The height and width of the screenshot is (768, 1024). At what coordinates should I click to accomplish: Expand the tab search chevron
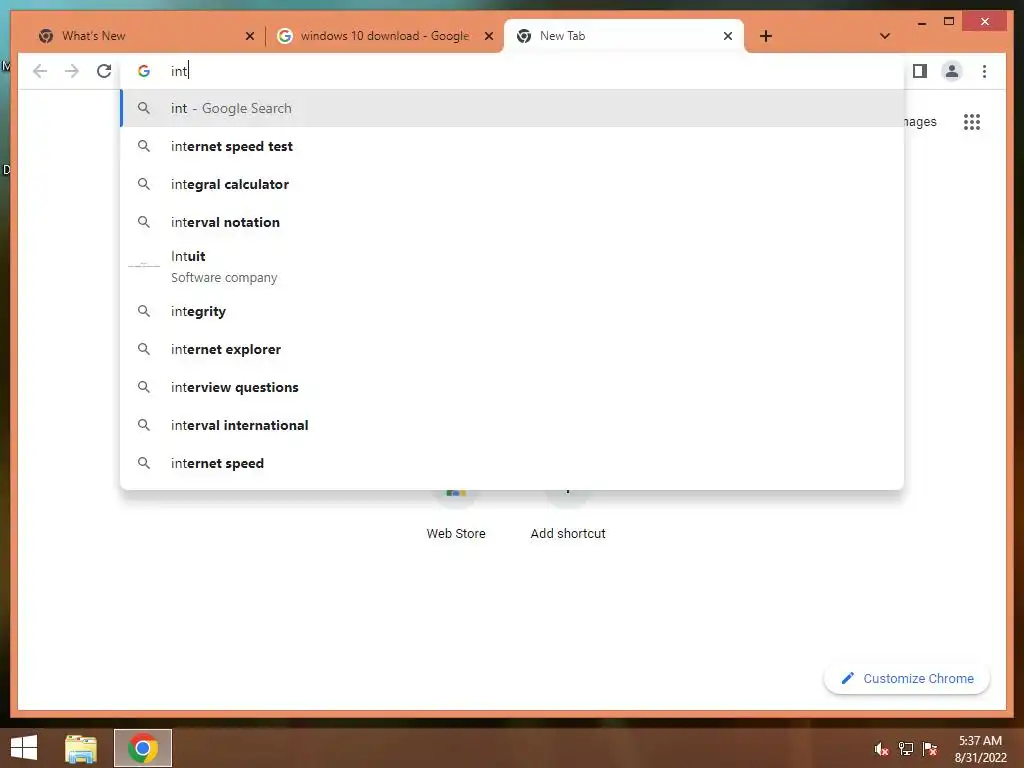pyautogui.click(x=885, y=36)
